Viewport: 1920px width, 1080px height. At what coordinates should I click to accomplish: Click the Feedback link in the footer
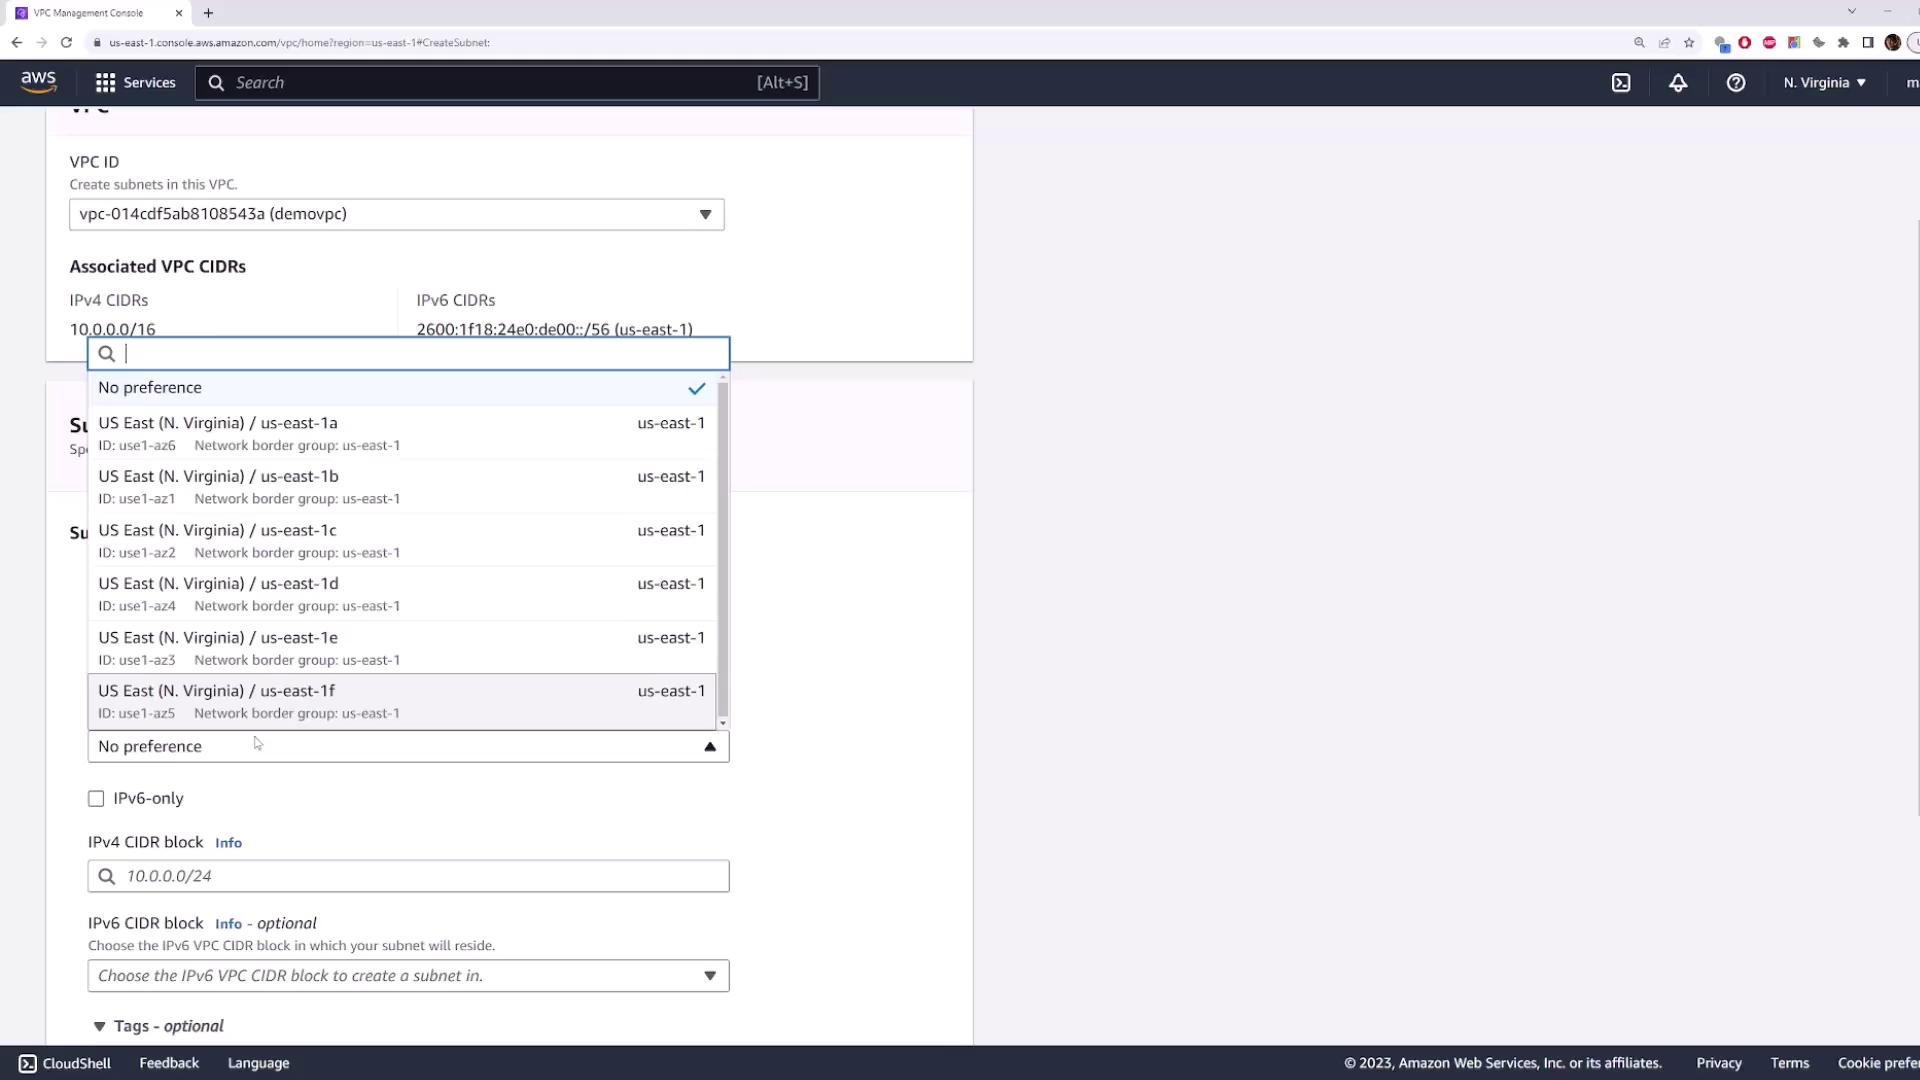point(169,1063)
